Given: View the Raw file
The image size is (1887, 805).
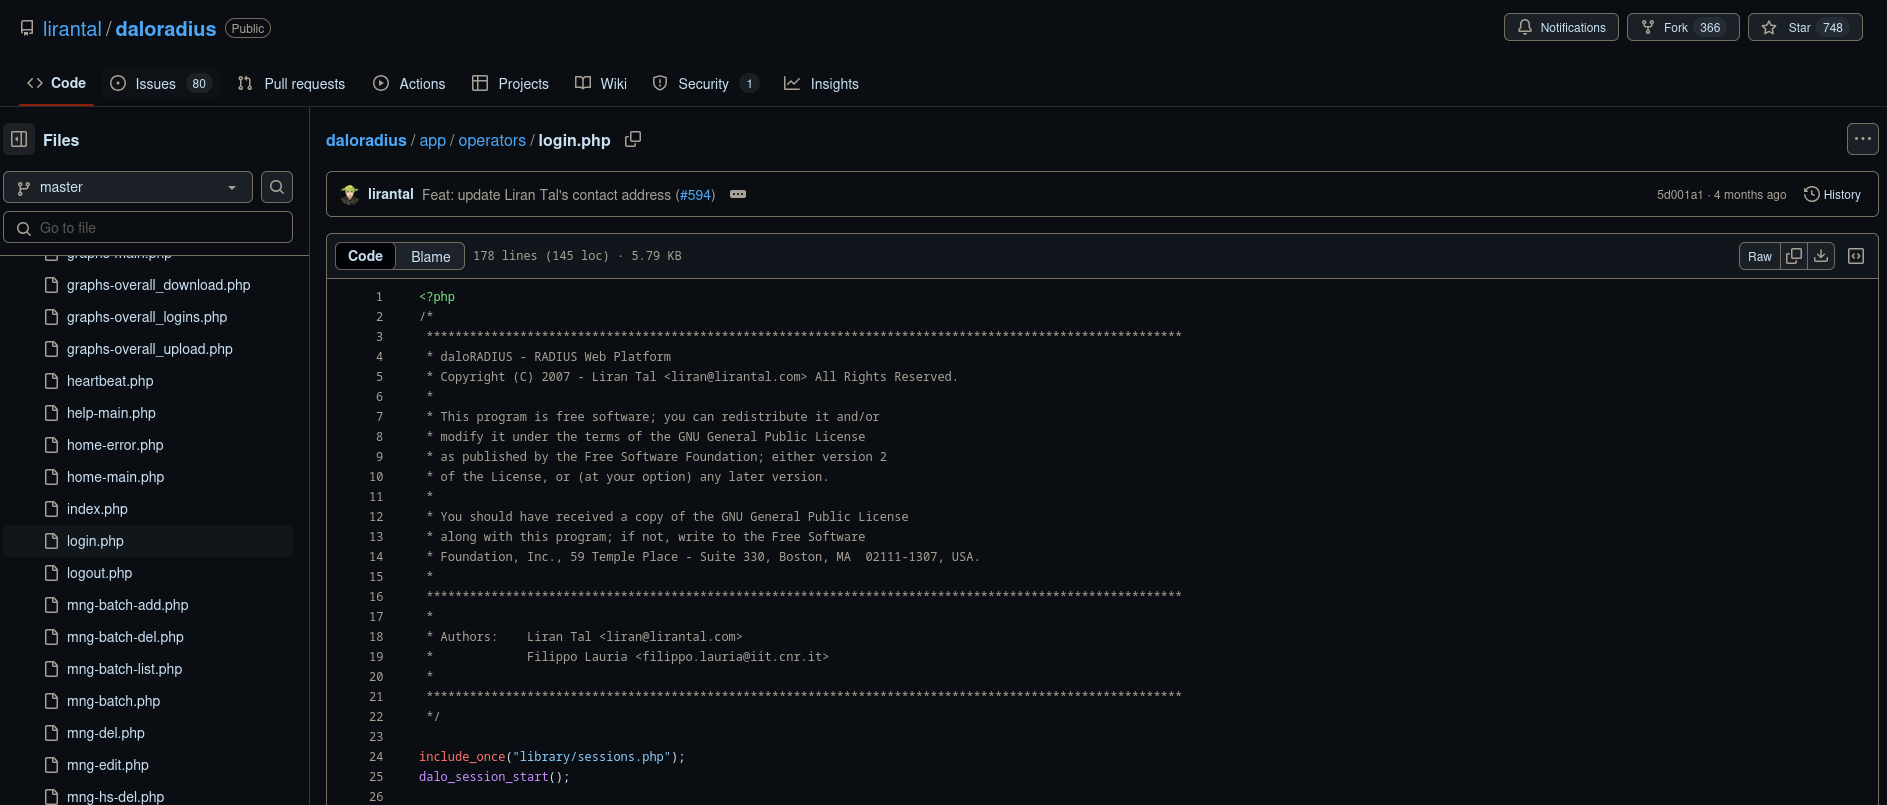Looking at the screenshot, I should pos(1760,256).
